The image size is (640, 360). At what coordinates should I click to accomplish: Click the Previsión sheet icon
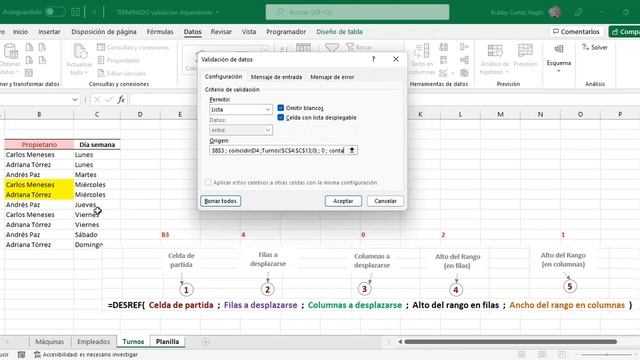[525, 51]
